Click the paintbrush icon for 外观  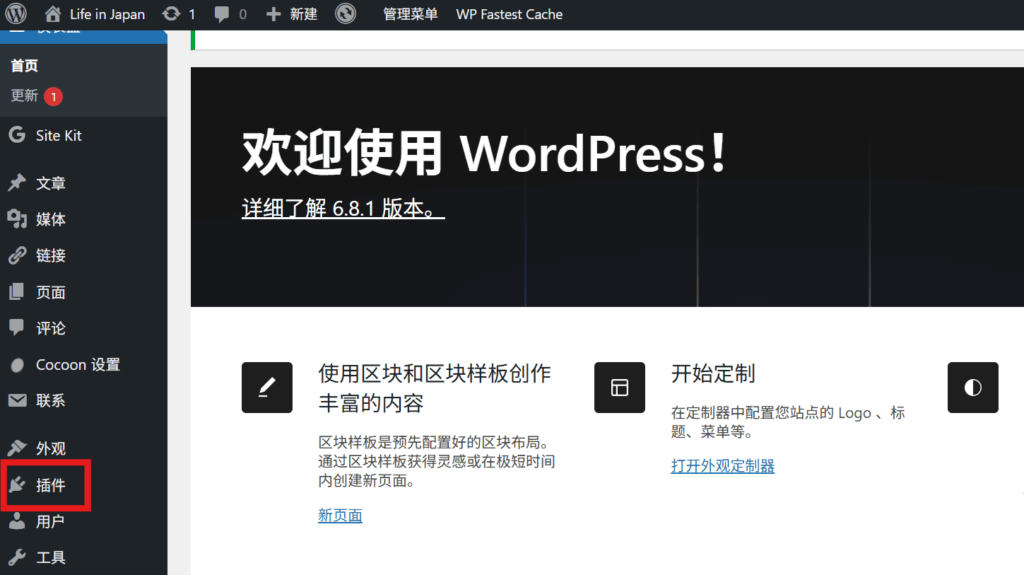click(17, 448)
